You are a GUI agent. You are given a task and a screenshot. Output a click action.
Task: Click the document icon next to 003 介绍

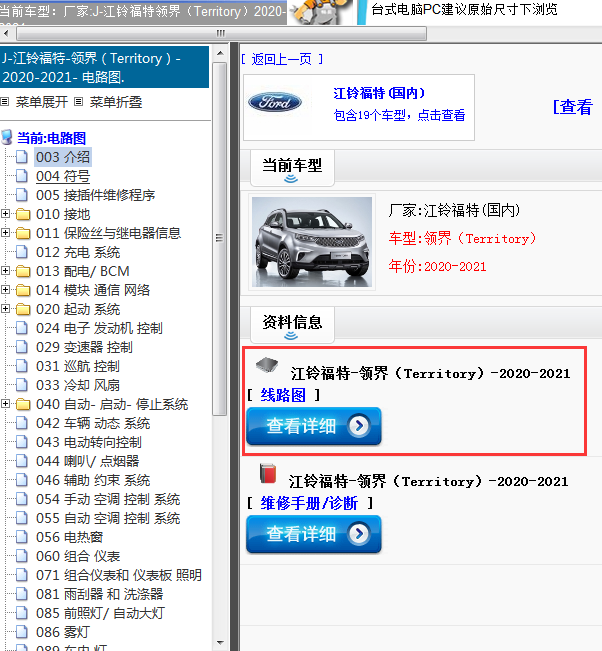point(22,157)
